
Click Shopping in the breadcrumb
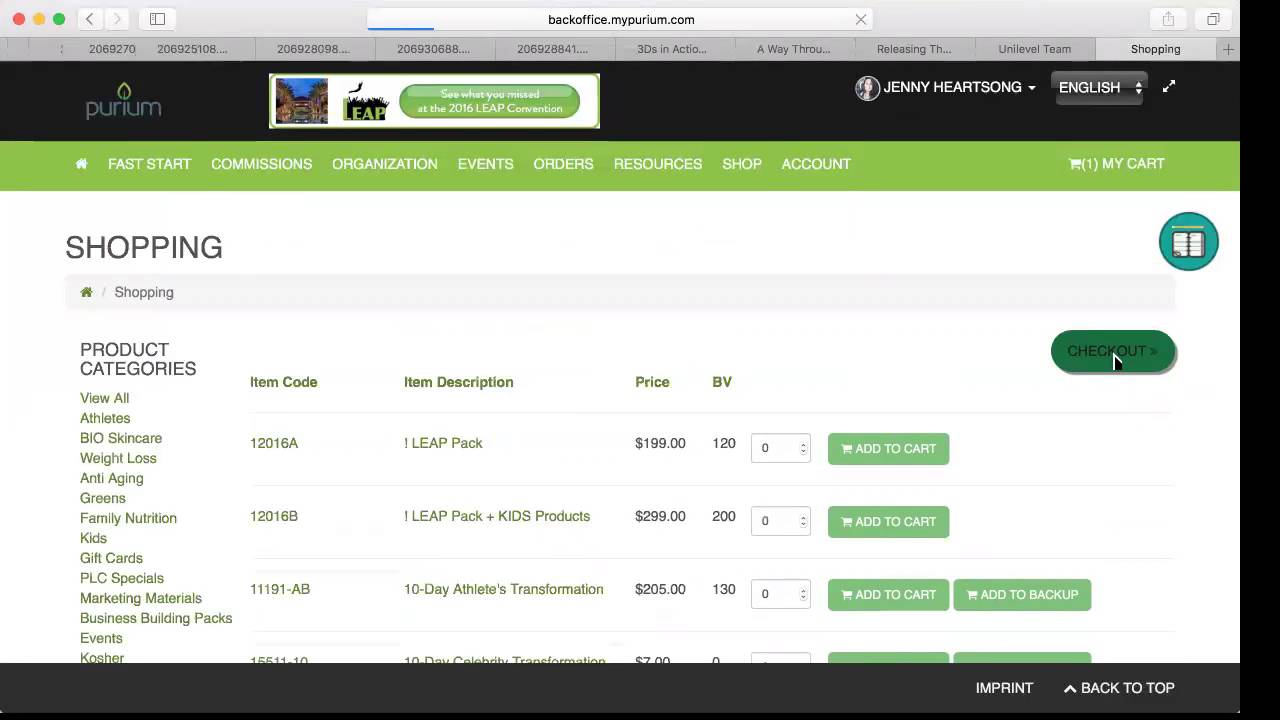(144, 292)
